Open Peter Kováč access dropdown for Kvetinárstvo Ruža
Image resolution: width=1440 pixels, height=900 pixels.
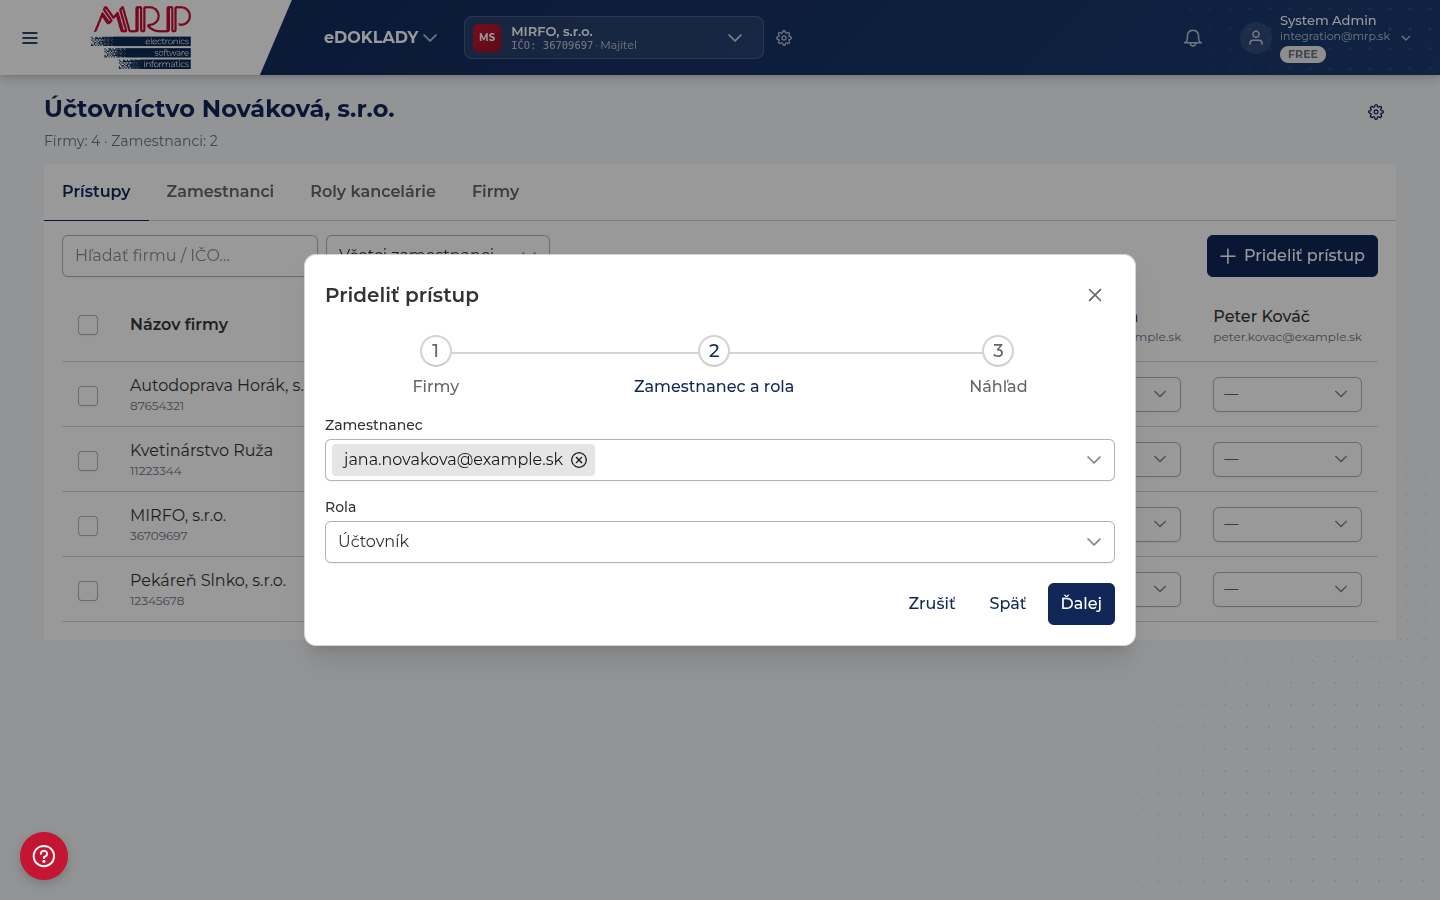1287,459
